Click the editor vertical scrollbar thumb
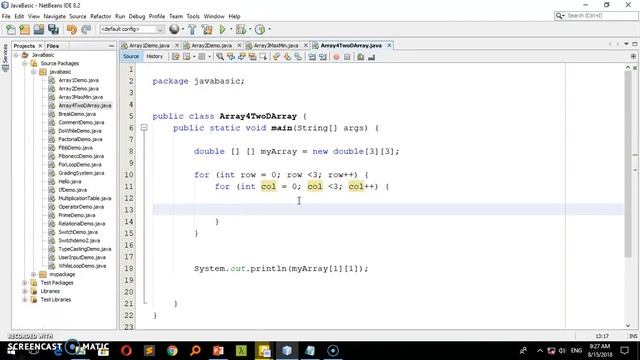640x360 pixels. pos(628,163)
